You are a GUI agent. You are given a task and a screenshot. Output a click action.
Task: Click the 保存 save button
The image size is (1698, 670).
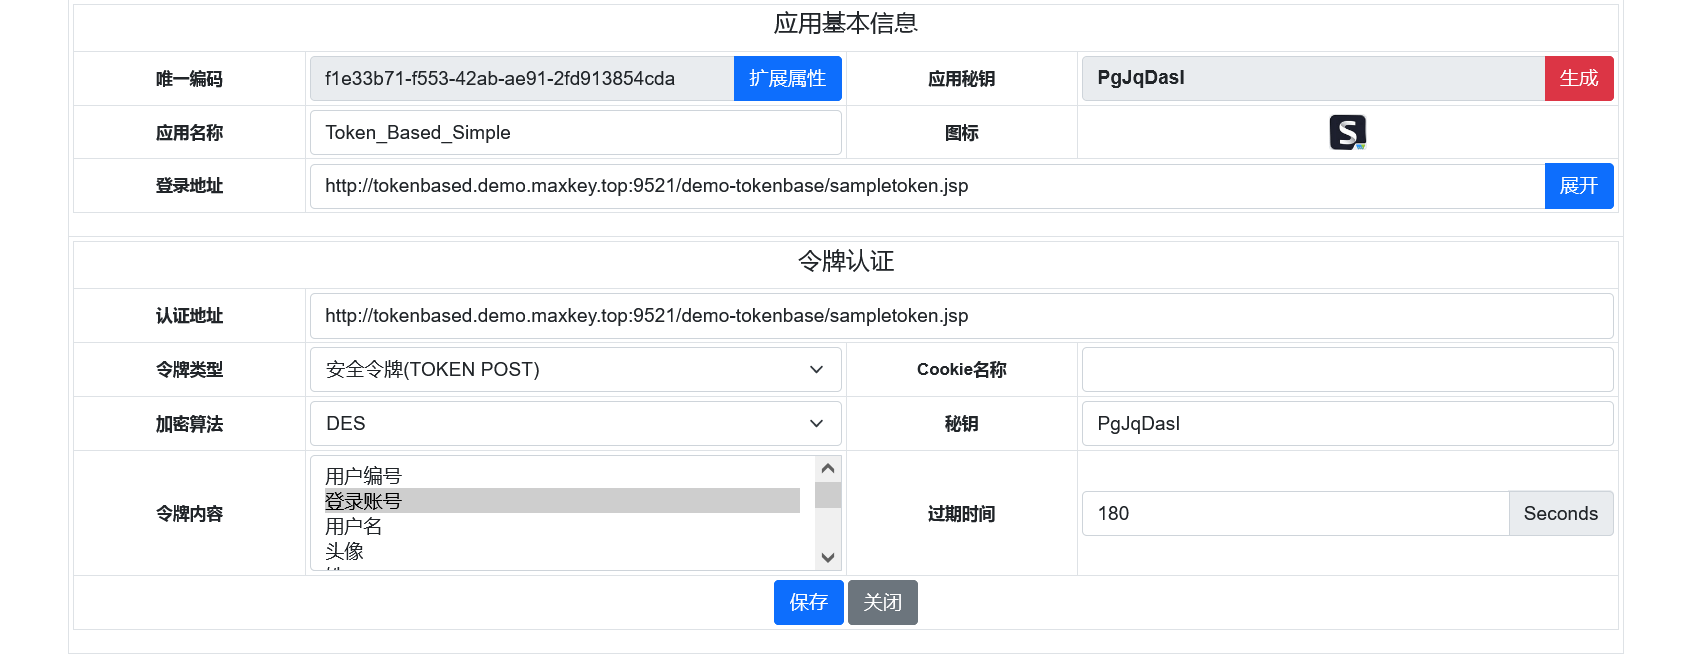pos(808,602)
